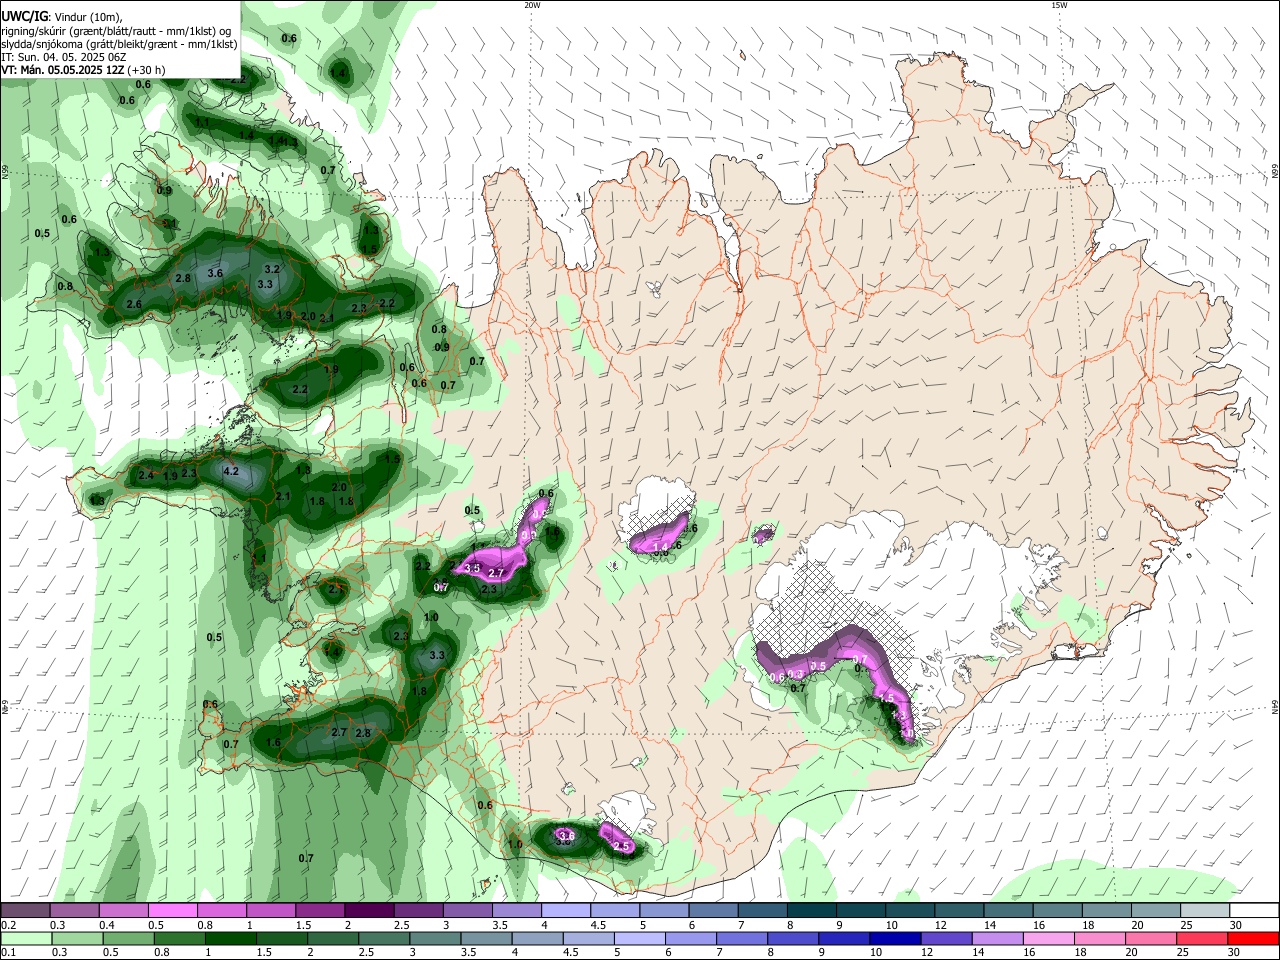Viewport: 1280px width, 960px height.
Task: Click the palest green 0.1–0.3 rain legend swatch
Action: [25, 938]
